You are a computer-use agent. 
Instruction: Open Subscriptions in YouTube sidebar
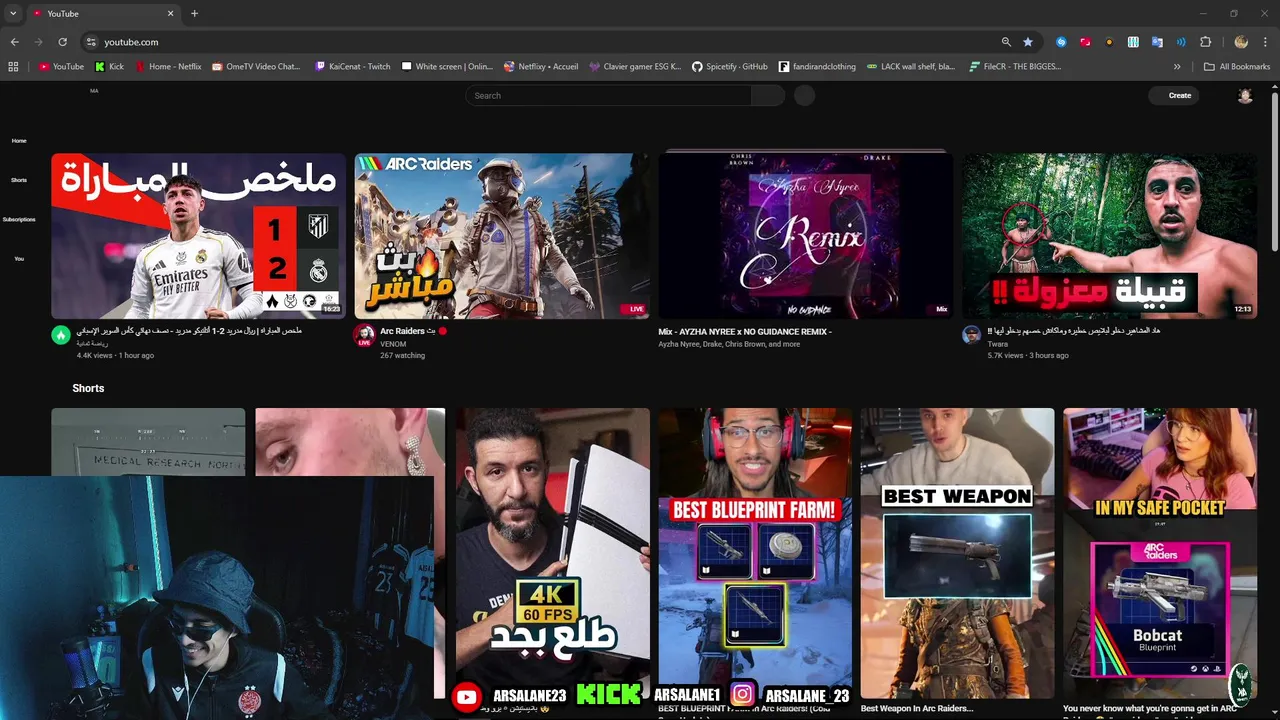[x=19, y=219]
